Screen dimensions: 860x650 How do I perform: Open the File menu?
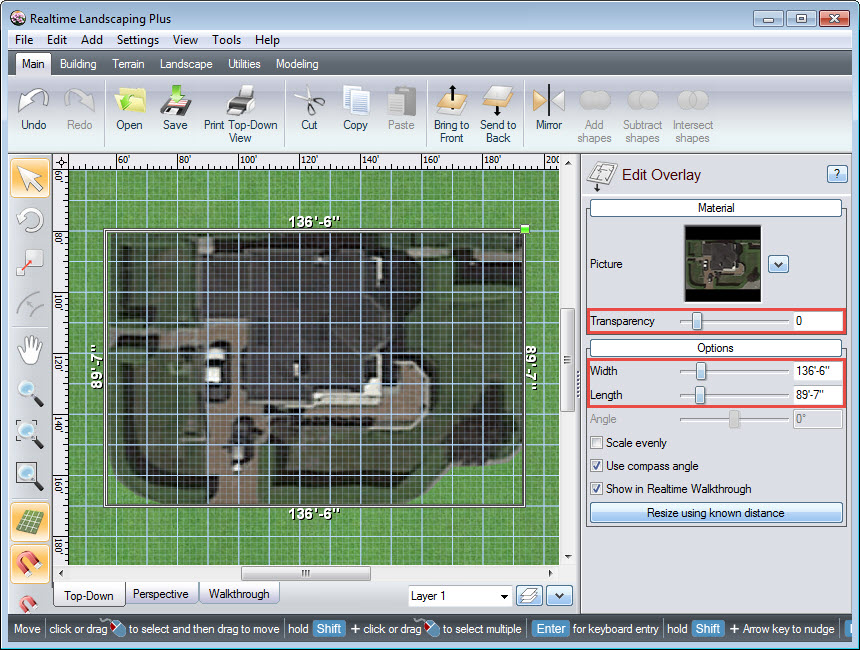(24, 40)
